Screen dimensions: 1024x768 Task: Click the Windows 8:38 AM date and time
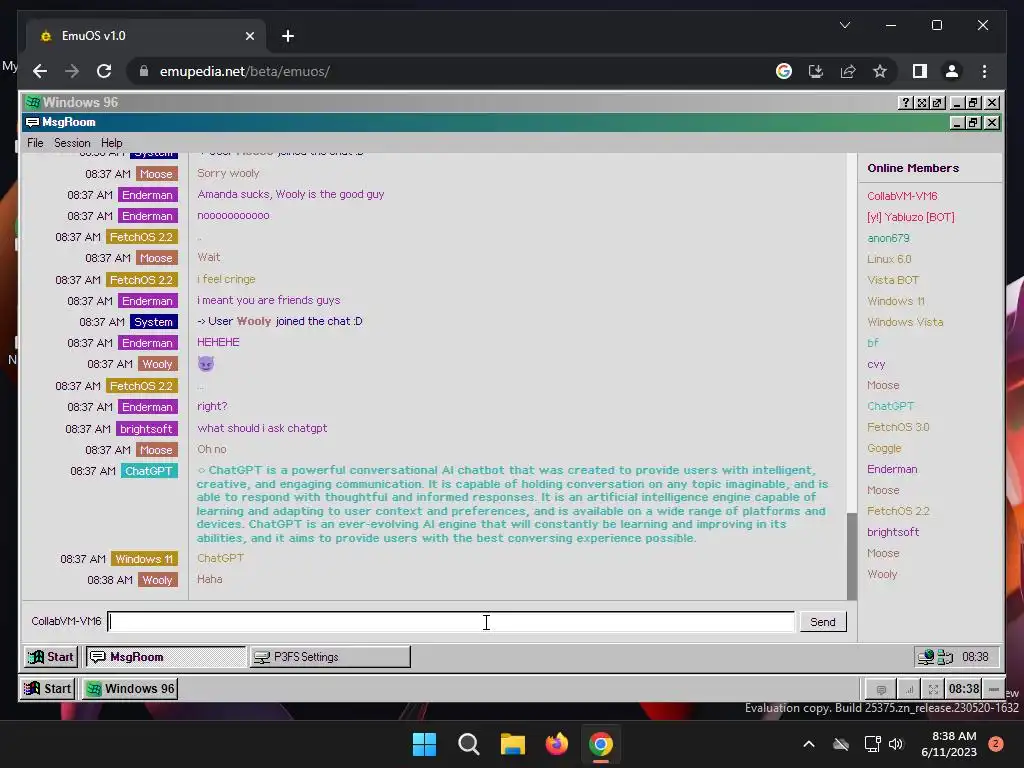click(x=949, y=744)
